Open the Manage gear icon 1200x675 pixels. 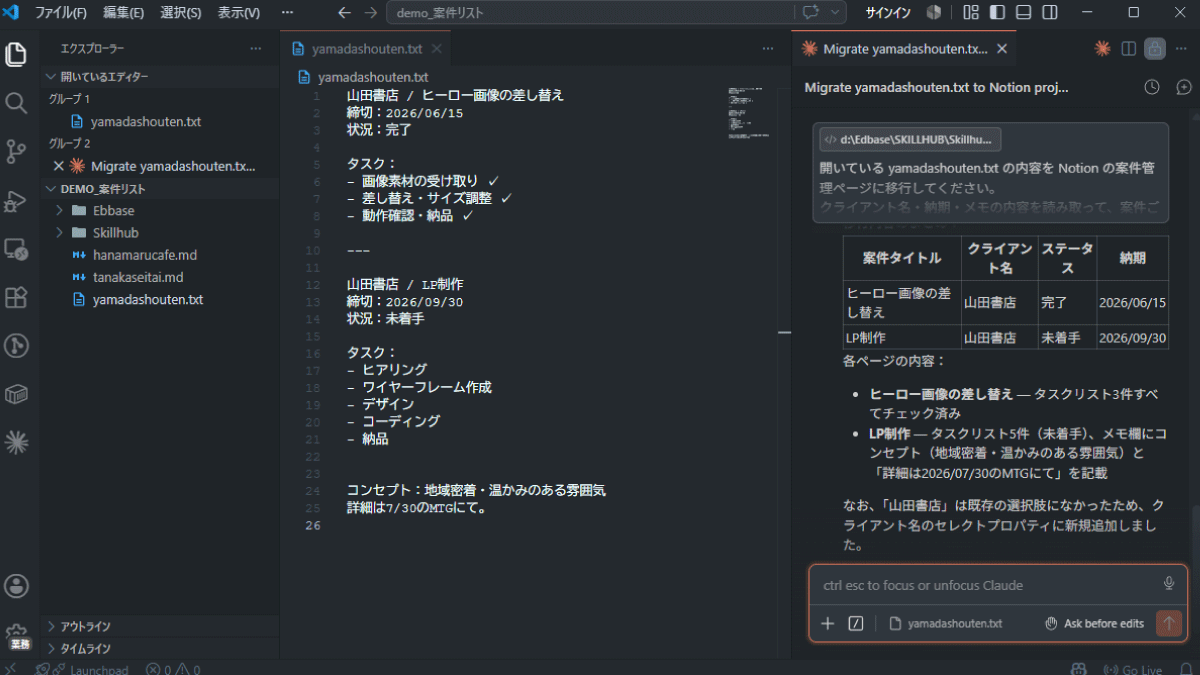(16, 634)
